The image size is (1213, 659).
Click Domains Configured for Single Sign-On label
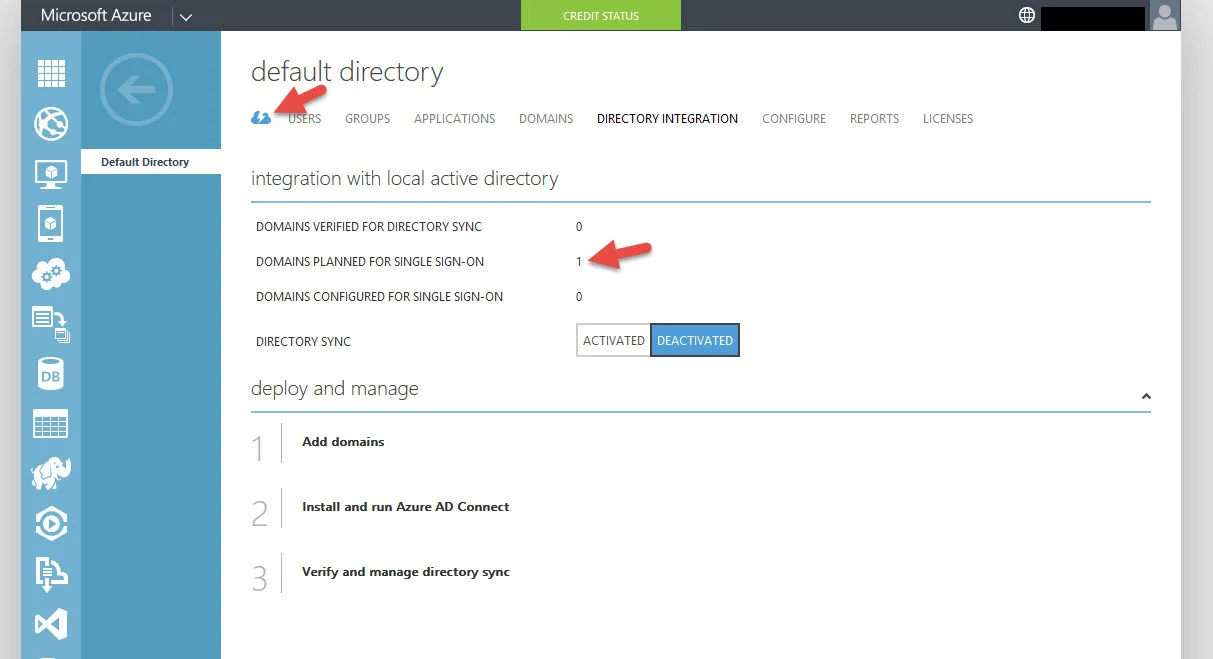(380, 297)
